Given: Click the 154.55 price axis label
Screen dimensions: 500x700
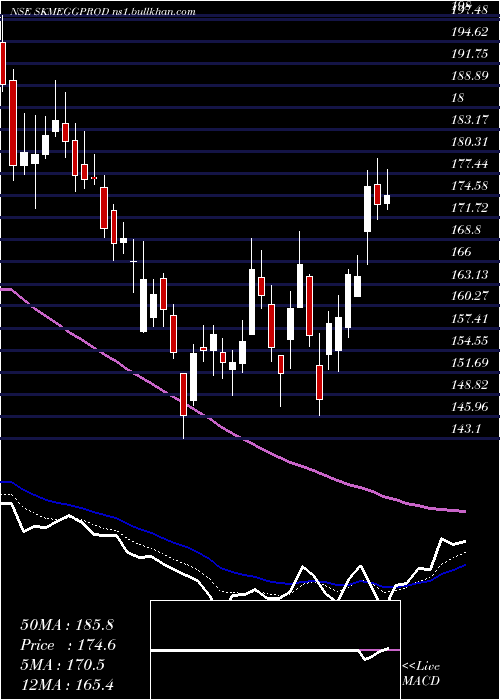Looking at the screenshot, I should (x=470, y=340).
